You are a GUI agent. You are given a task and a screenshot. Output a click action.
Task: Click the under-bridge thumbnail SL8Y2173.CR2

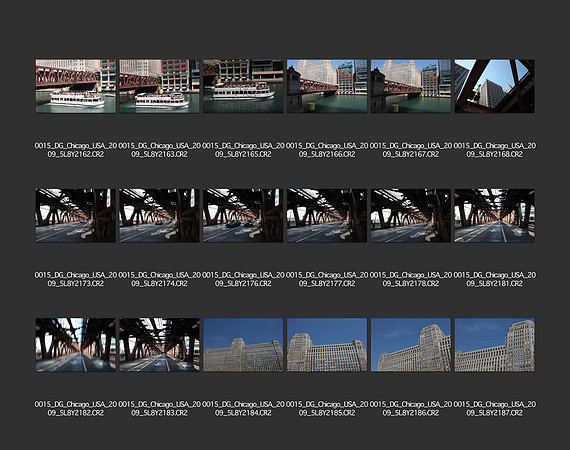click(x=76, y=216)
